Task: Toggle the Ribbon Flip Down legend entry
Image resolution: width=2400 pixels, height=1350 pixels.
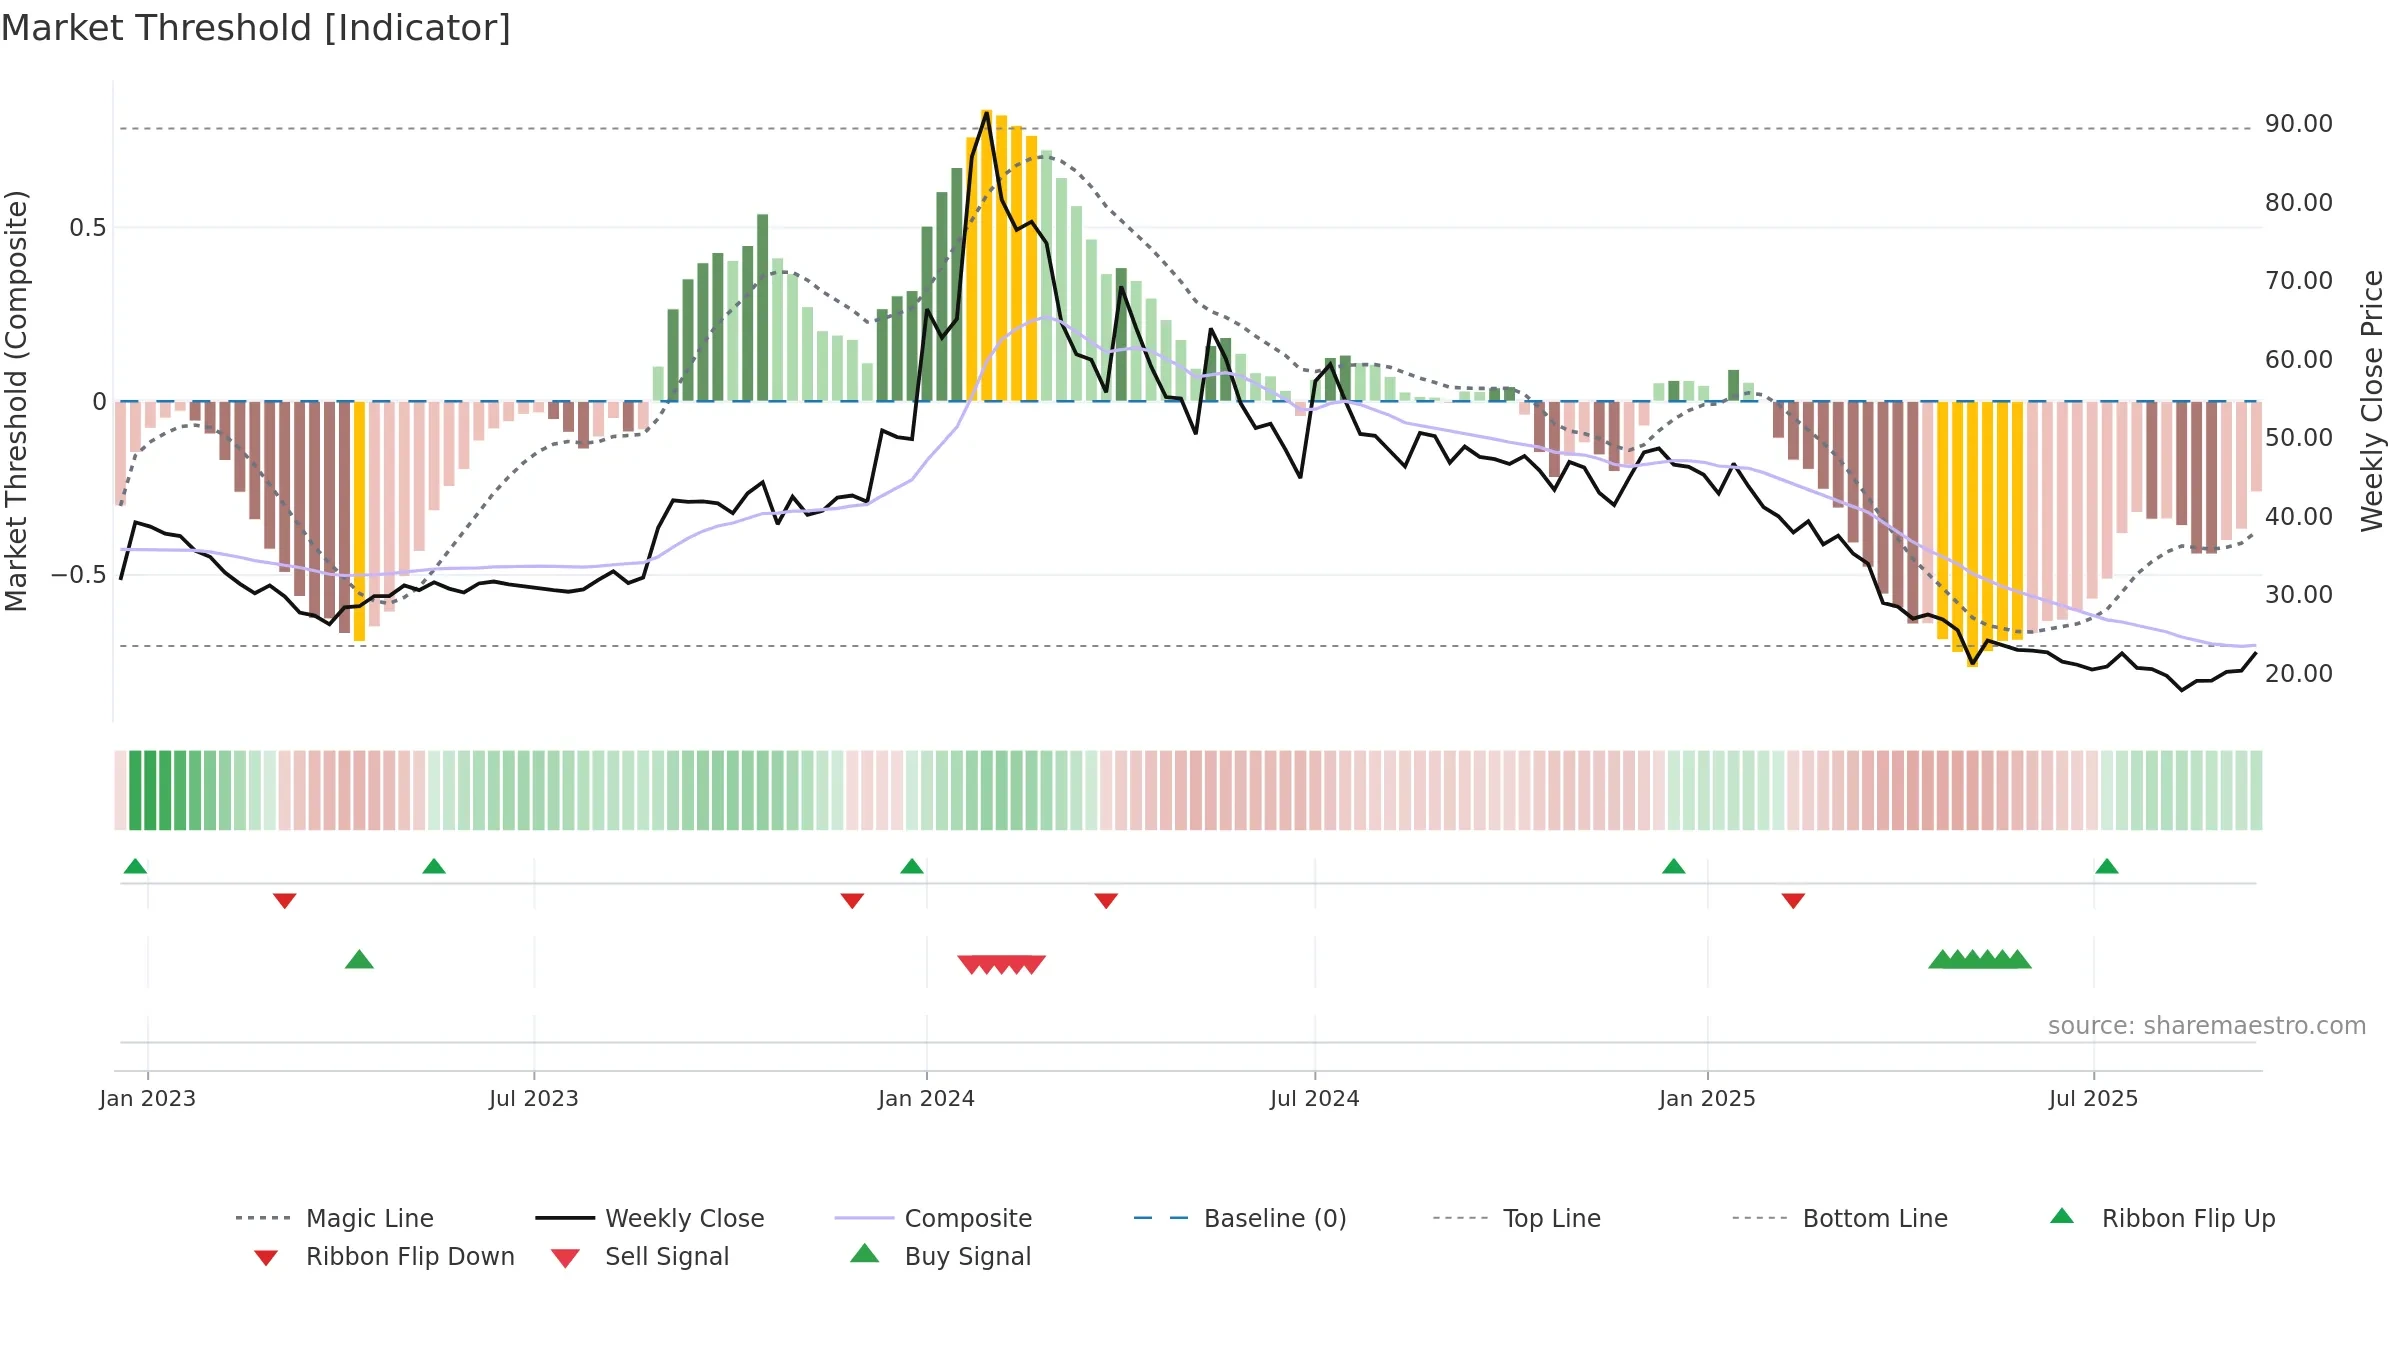Action: click(383, 1256)
